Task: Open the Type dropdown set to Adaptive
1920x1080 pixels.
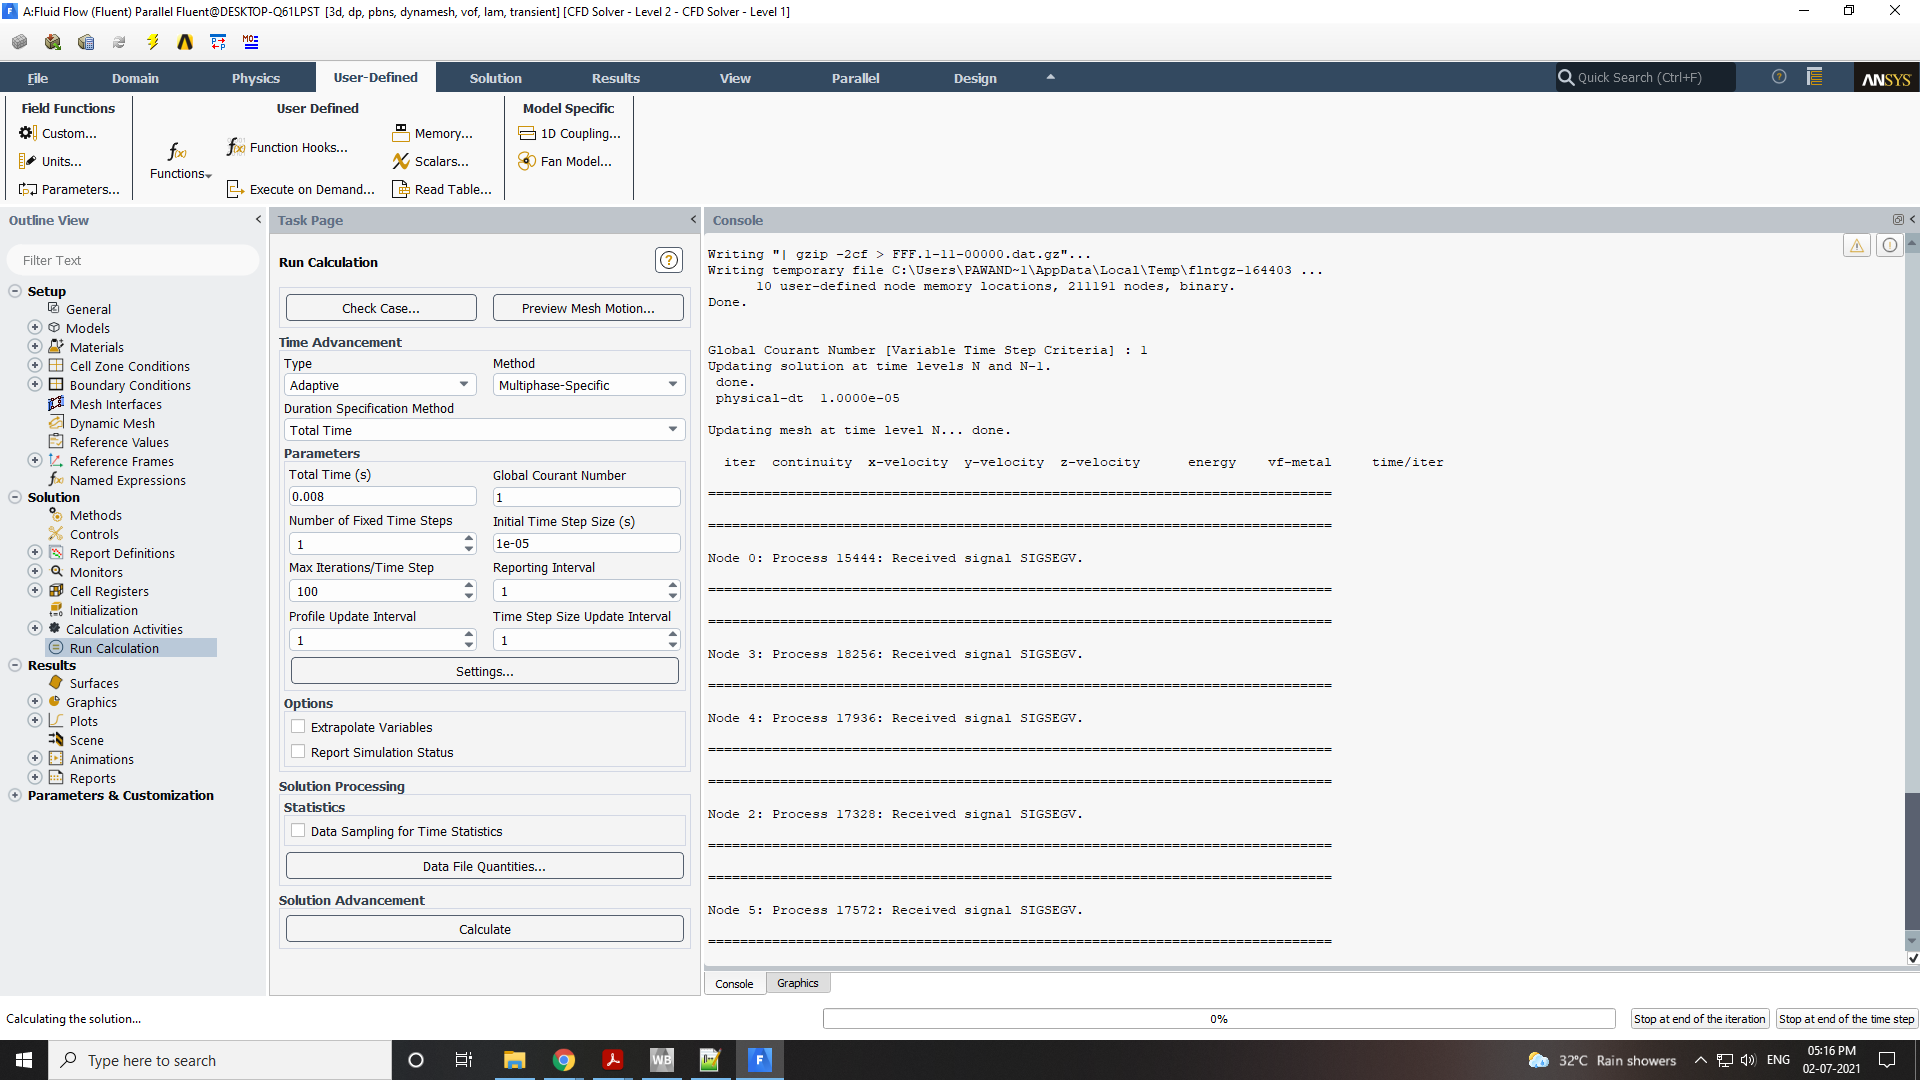Action: tap(380, 385)
